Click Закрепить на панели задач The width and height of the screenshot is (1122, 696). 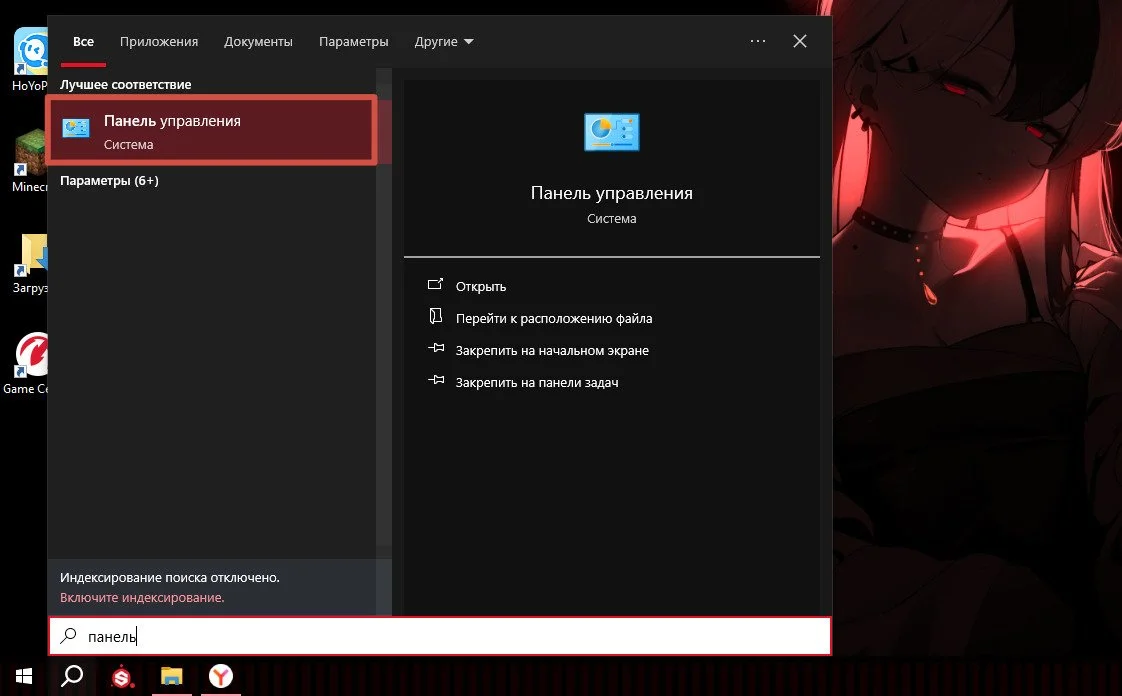click(x=537, y=383)
